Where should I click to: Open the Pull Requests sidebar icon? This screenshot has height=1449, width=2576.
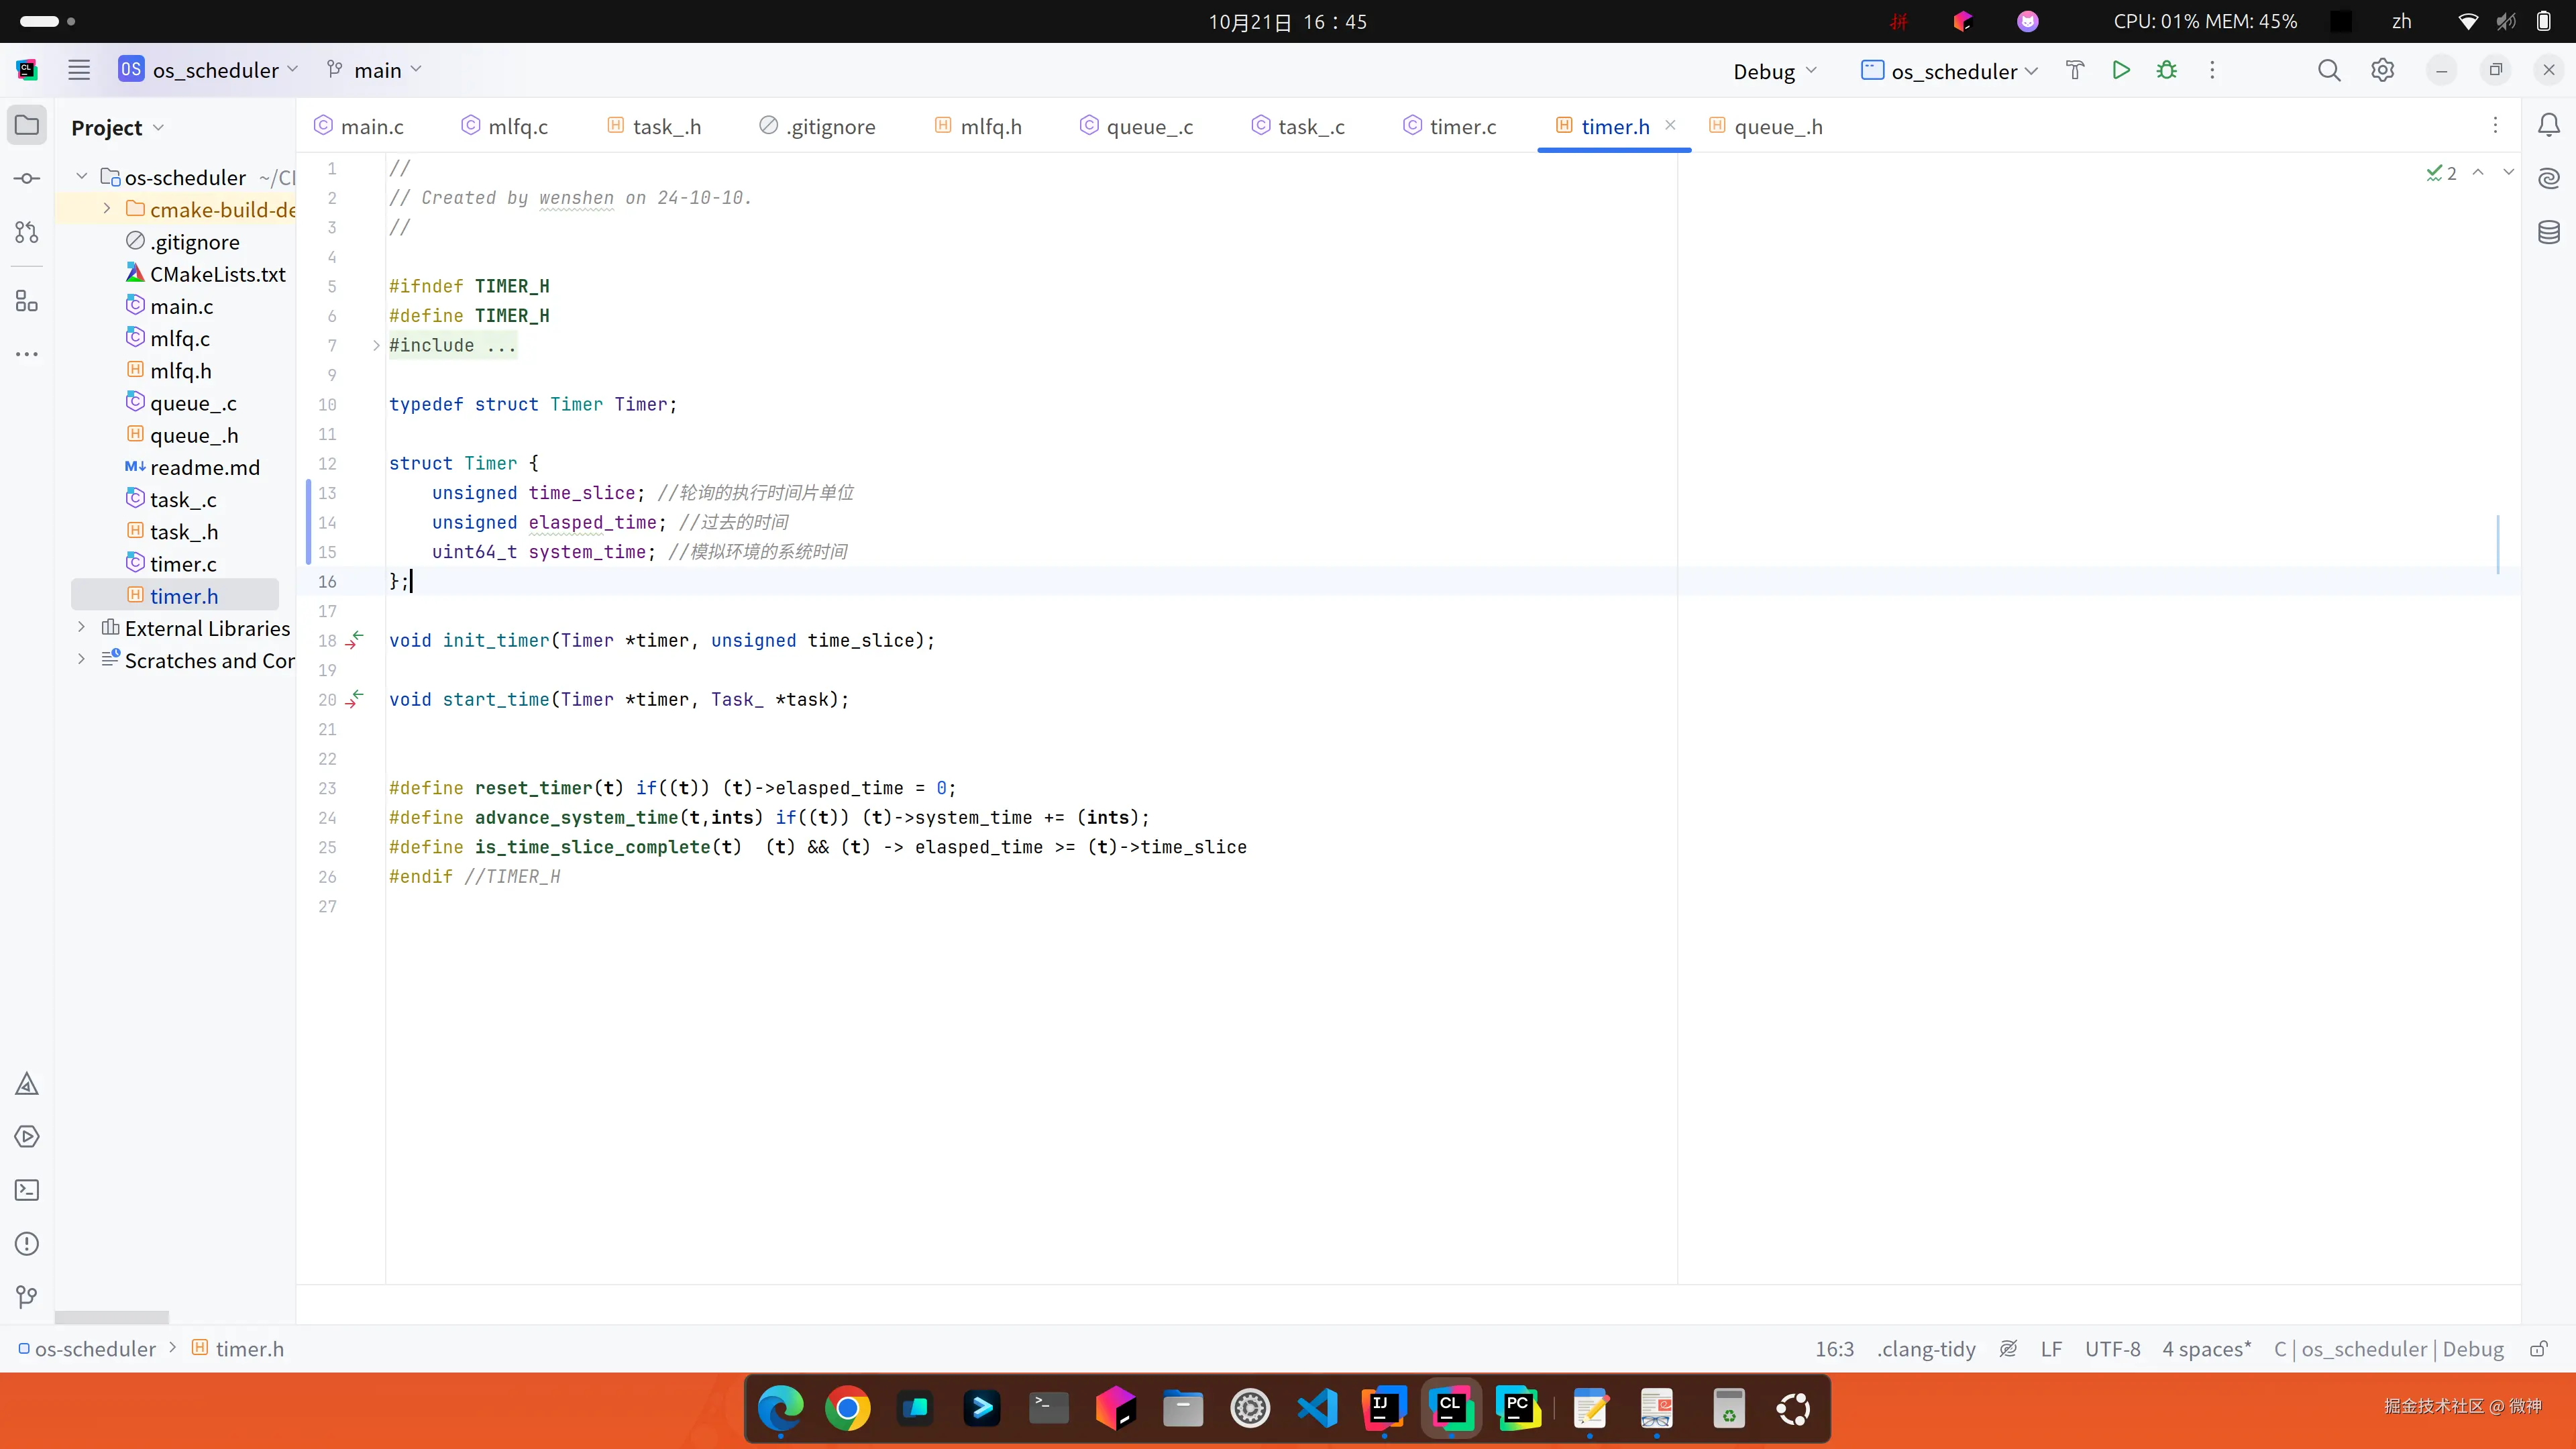point(27,232)
